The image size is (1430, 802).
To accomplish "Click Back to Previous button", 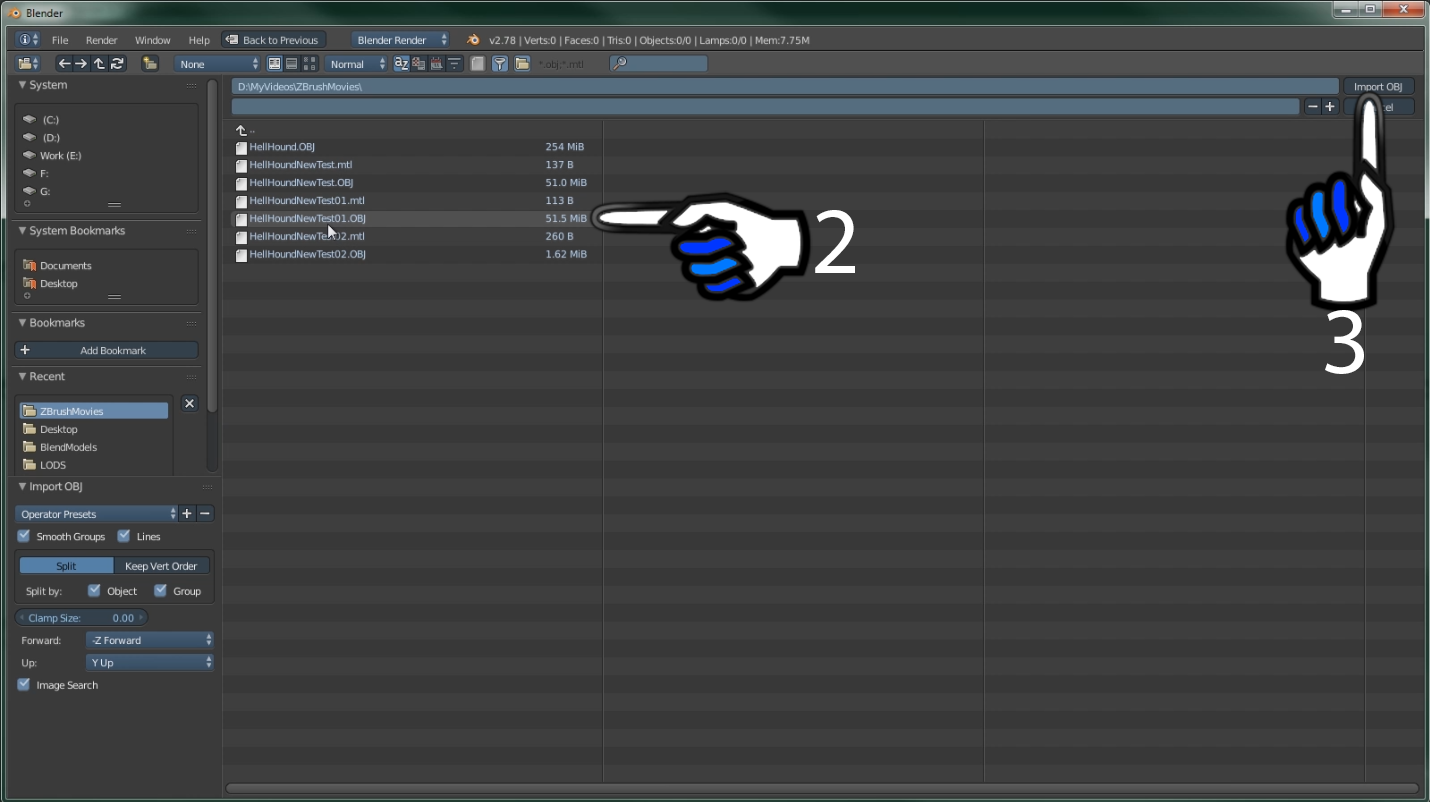I will pyautogui.click(x=273, y=40).
